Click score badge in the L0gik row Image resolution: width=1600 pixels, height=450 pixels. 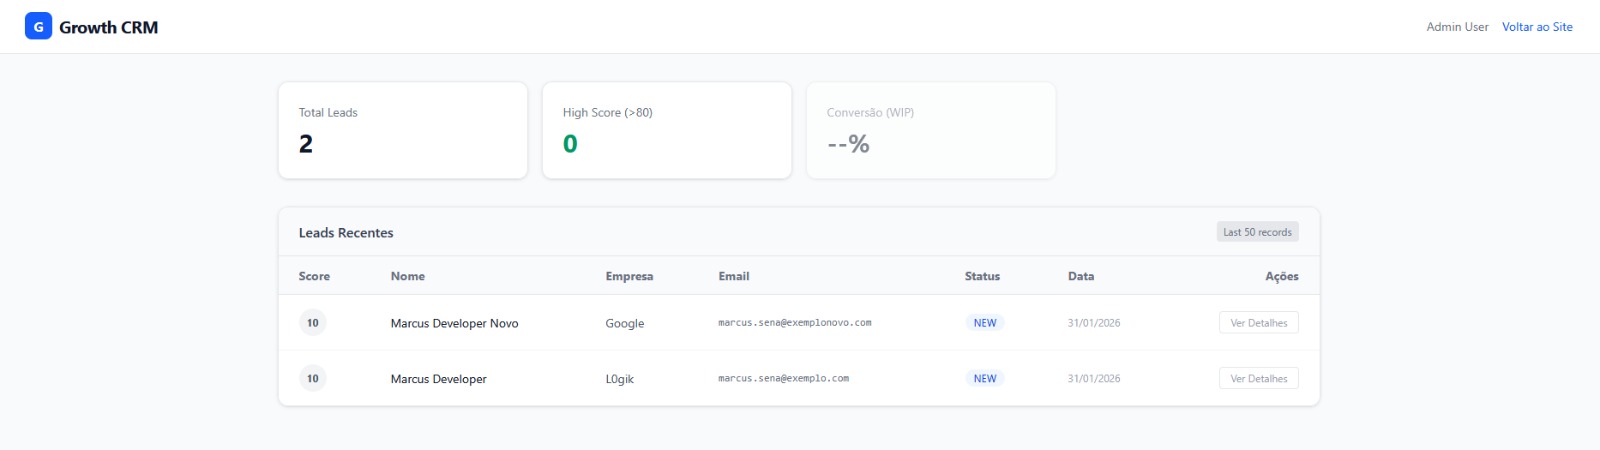[x=313, y=379]
